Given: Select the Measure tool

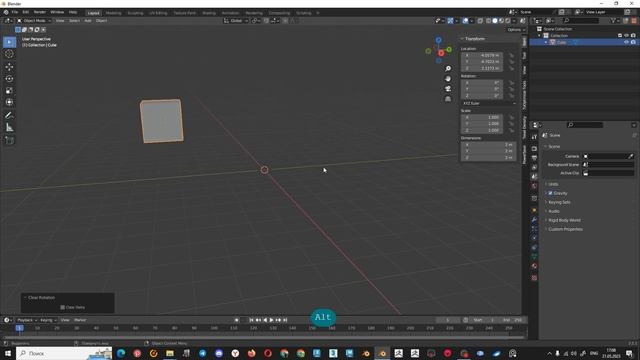Looking at the screenshot, I should (x=9, y=128).
